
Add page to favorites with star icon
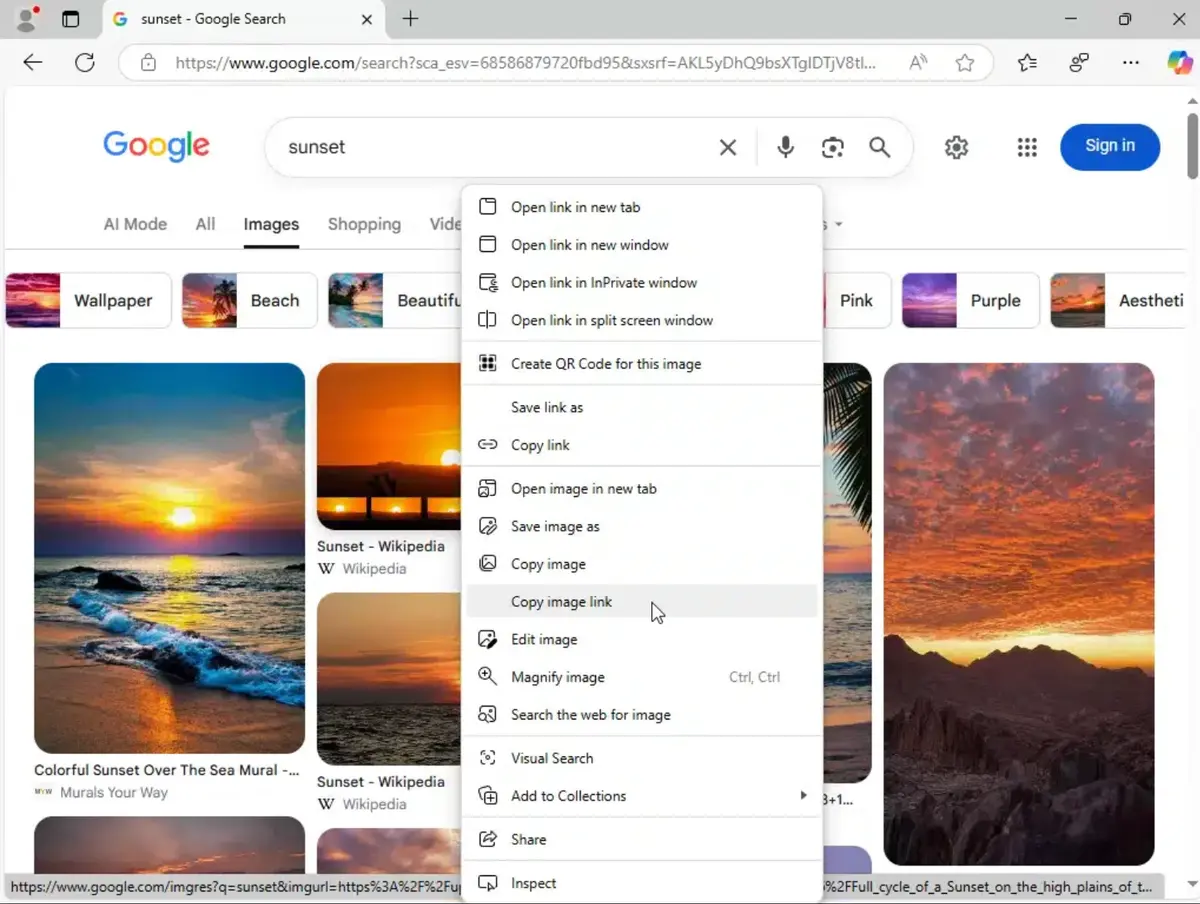tap(965, 63)
